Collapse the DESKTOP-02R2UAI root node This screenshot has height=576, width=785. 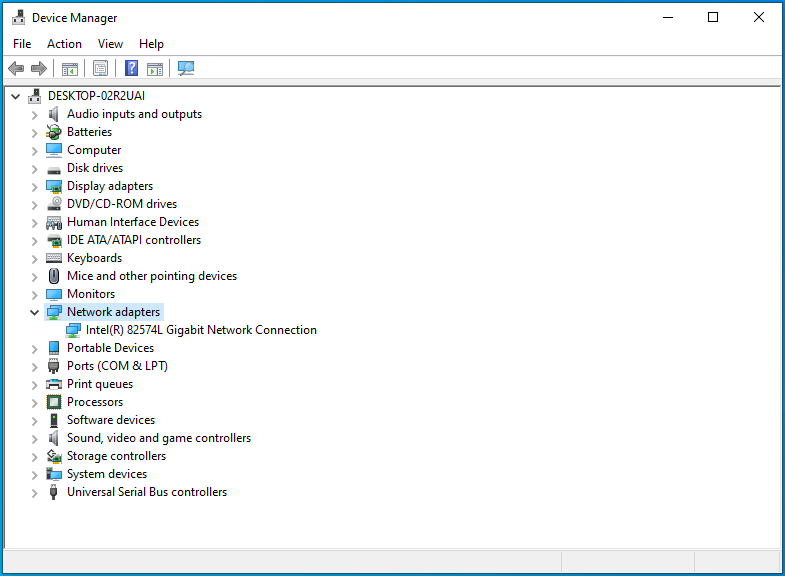(x=16, y=96)
